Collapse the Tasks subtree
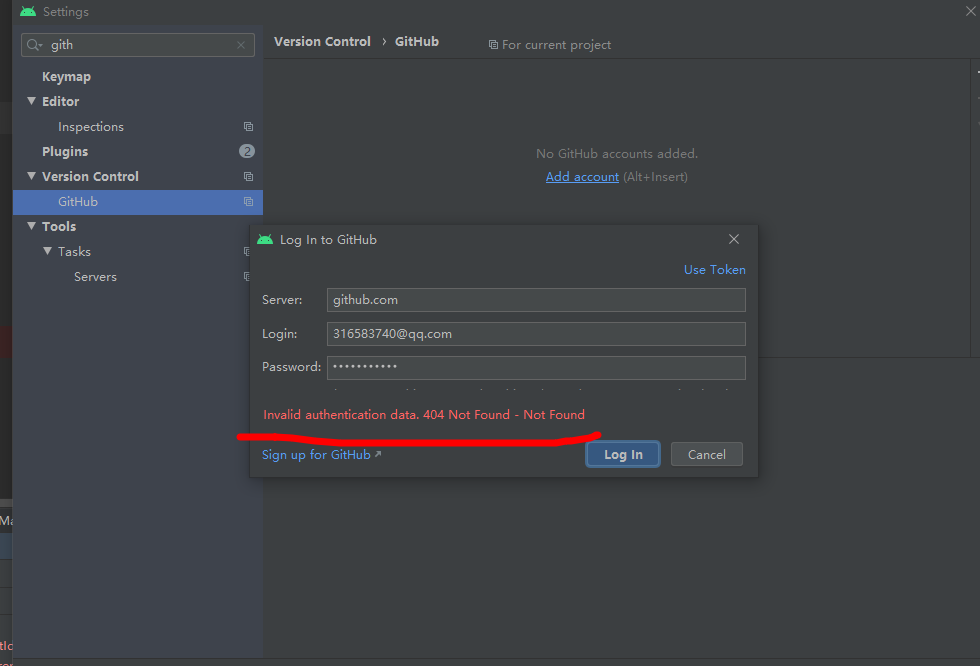 (x=48, y=251)
